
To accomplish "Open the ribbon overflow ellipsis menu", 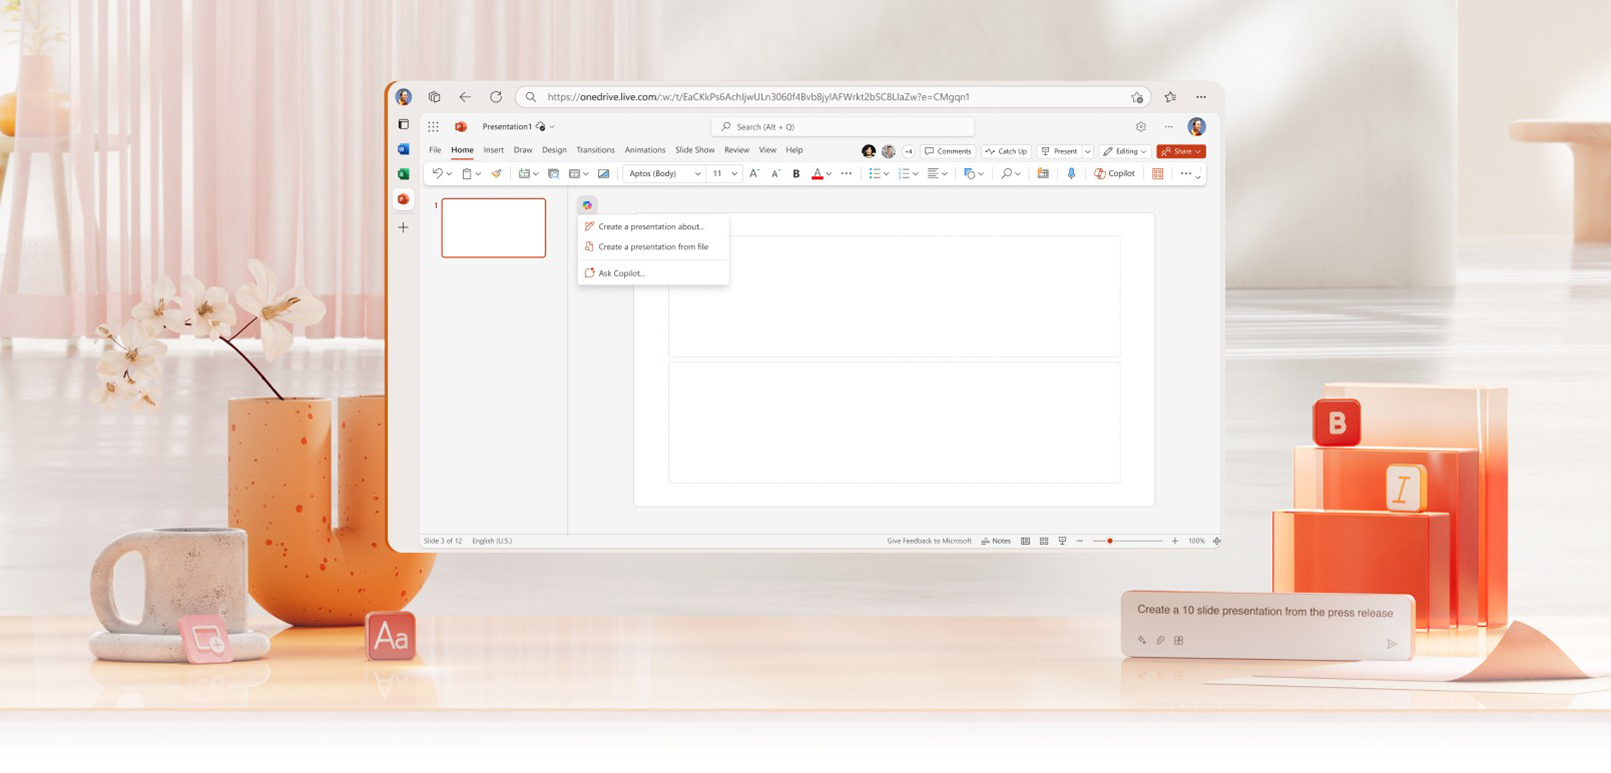I will 1186,174.
